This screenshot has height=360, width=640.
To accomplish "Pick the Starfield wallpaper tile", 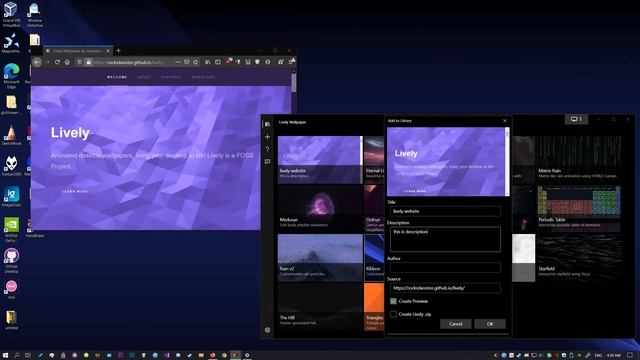I will [579, 258].
